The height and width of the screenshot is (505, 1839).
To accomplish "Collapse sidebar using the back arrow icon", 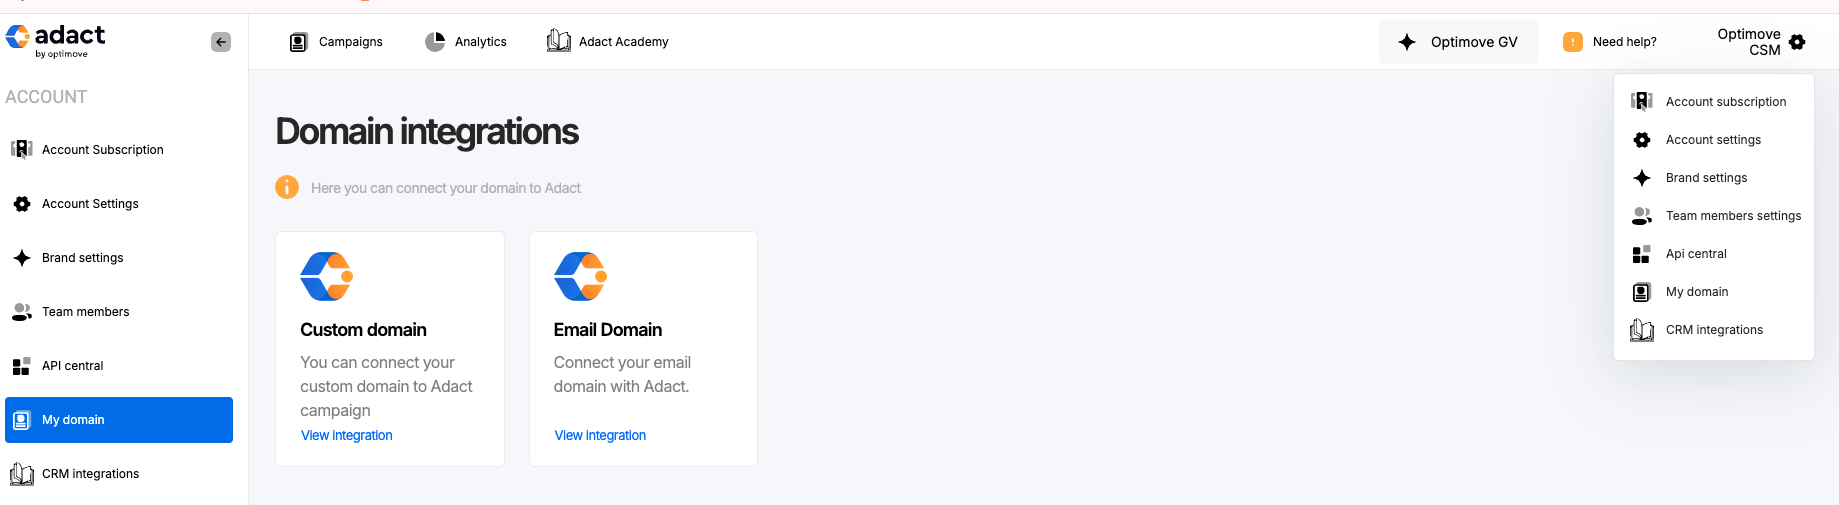I will point(221,42).
